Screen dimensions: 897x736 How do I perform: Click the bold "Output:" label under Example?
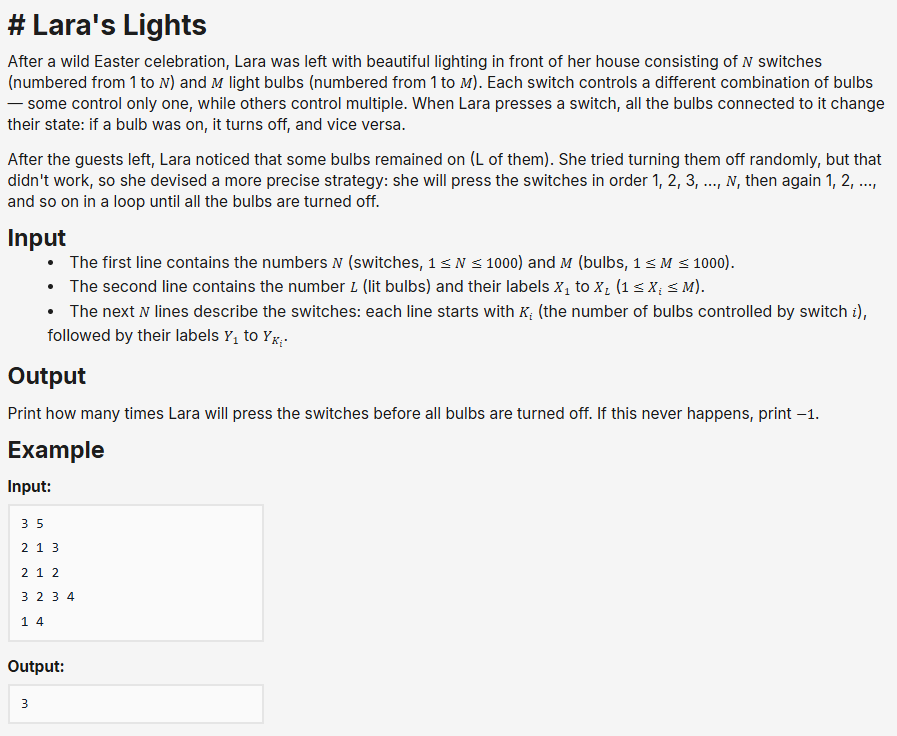(36, 666)
